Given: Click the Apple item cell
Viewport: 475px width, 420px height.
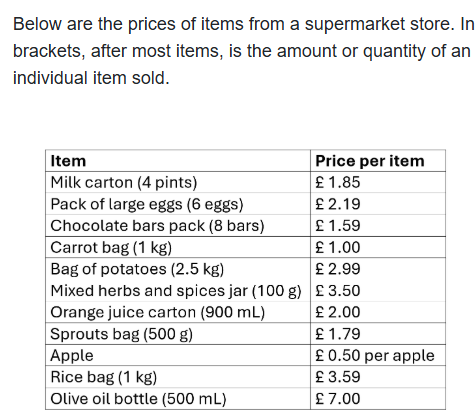Looking at the screenshot, I should (x=178, y=355).
